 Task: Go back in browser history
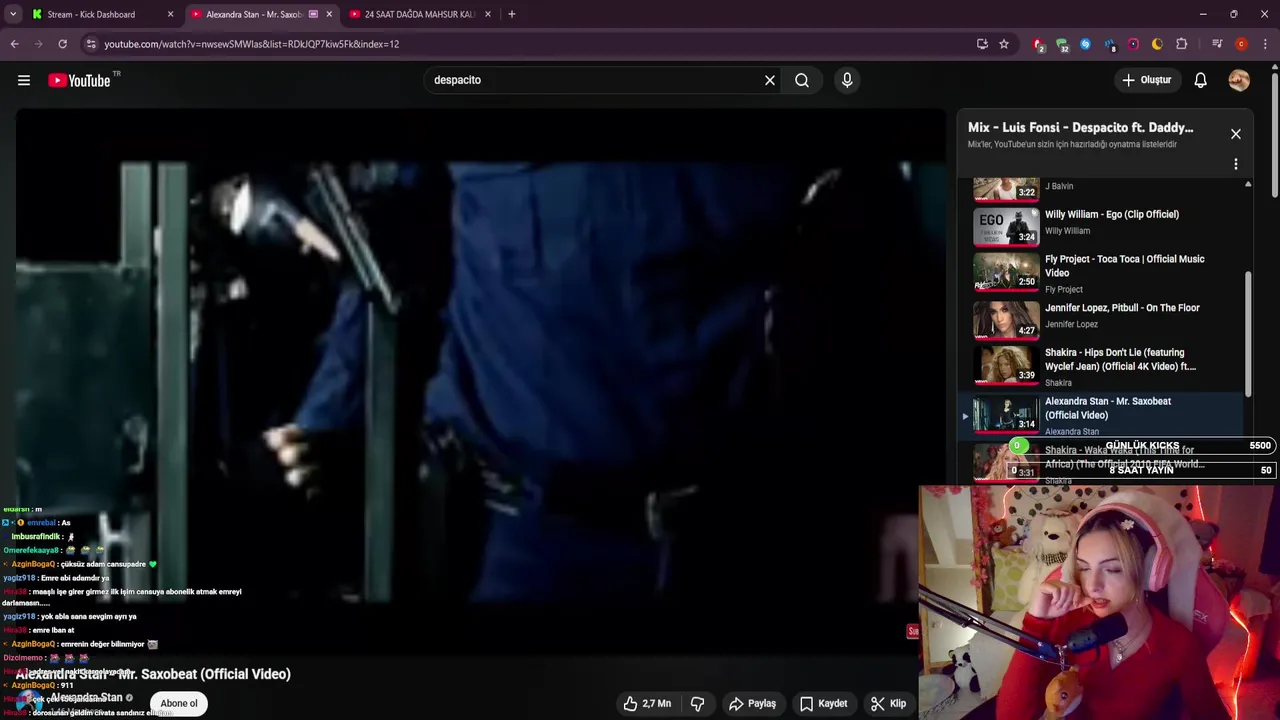pyautogui.click(x=14, y=44)
